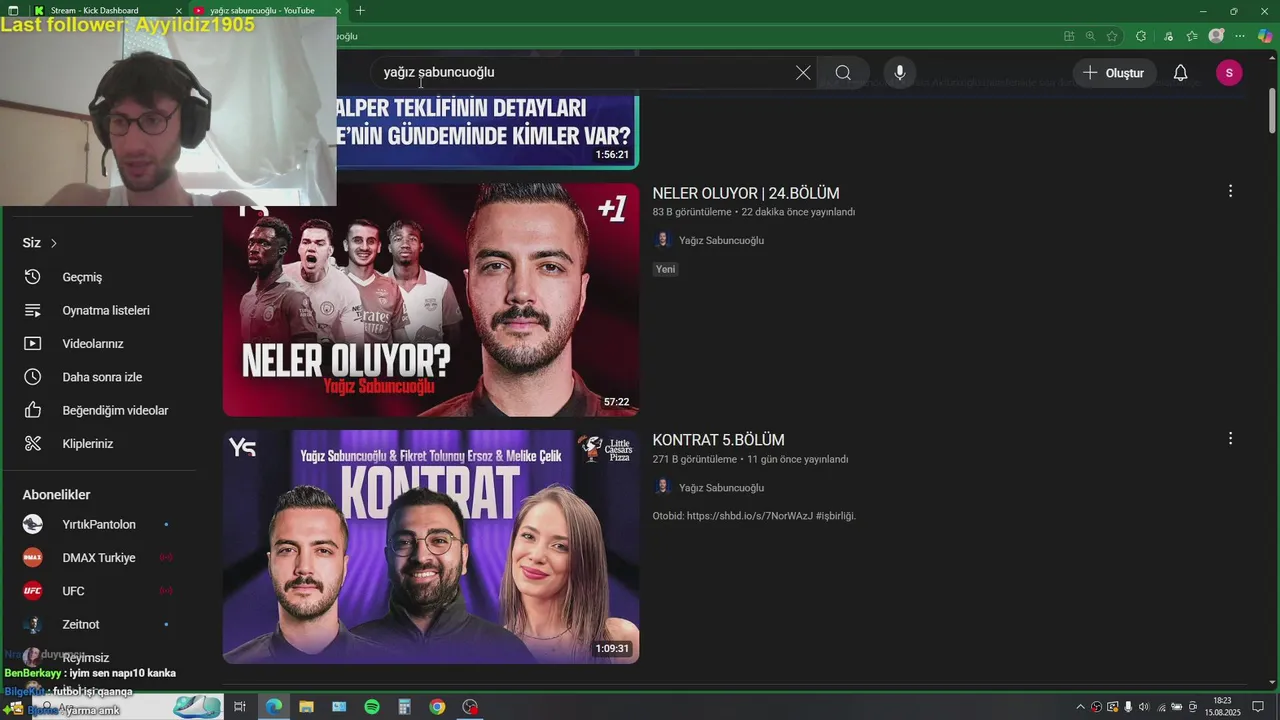Open Calculator from the taskbar
Image resolution: width=1280 pixels, height=720 pixels.
[x=404, y=707]
